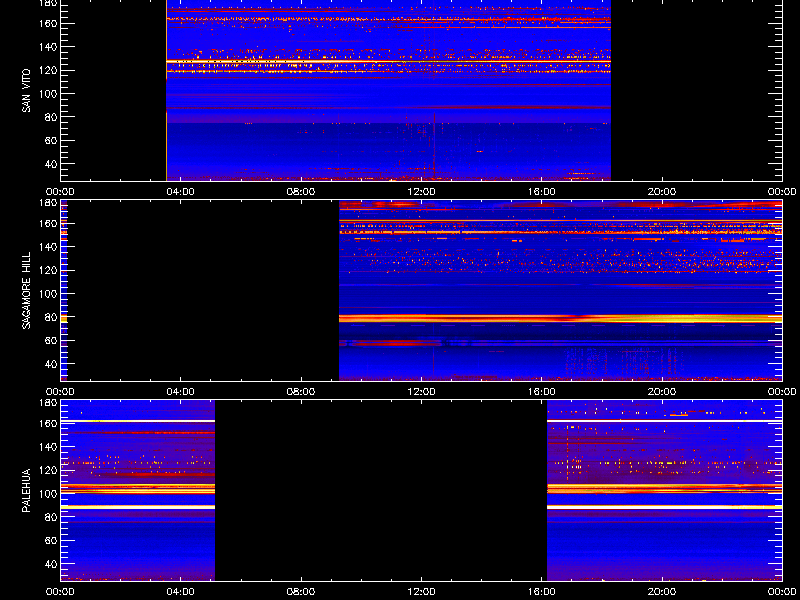
Task: Click the white 88 MHz band in evening Palehua data
Action: coord(664,507)
